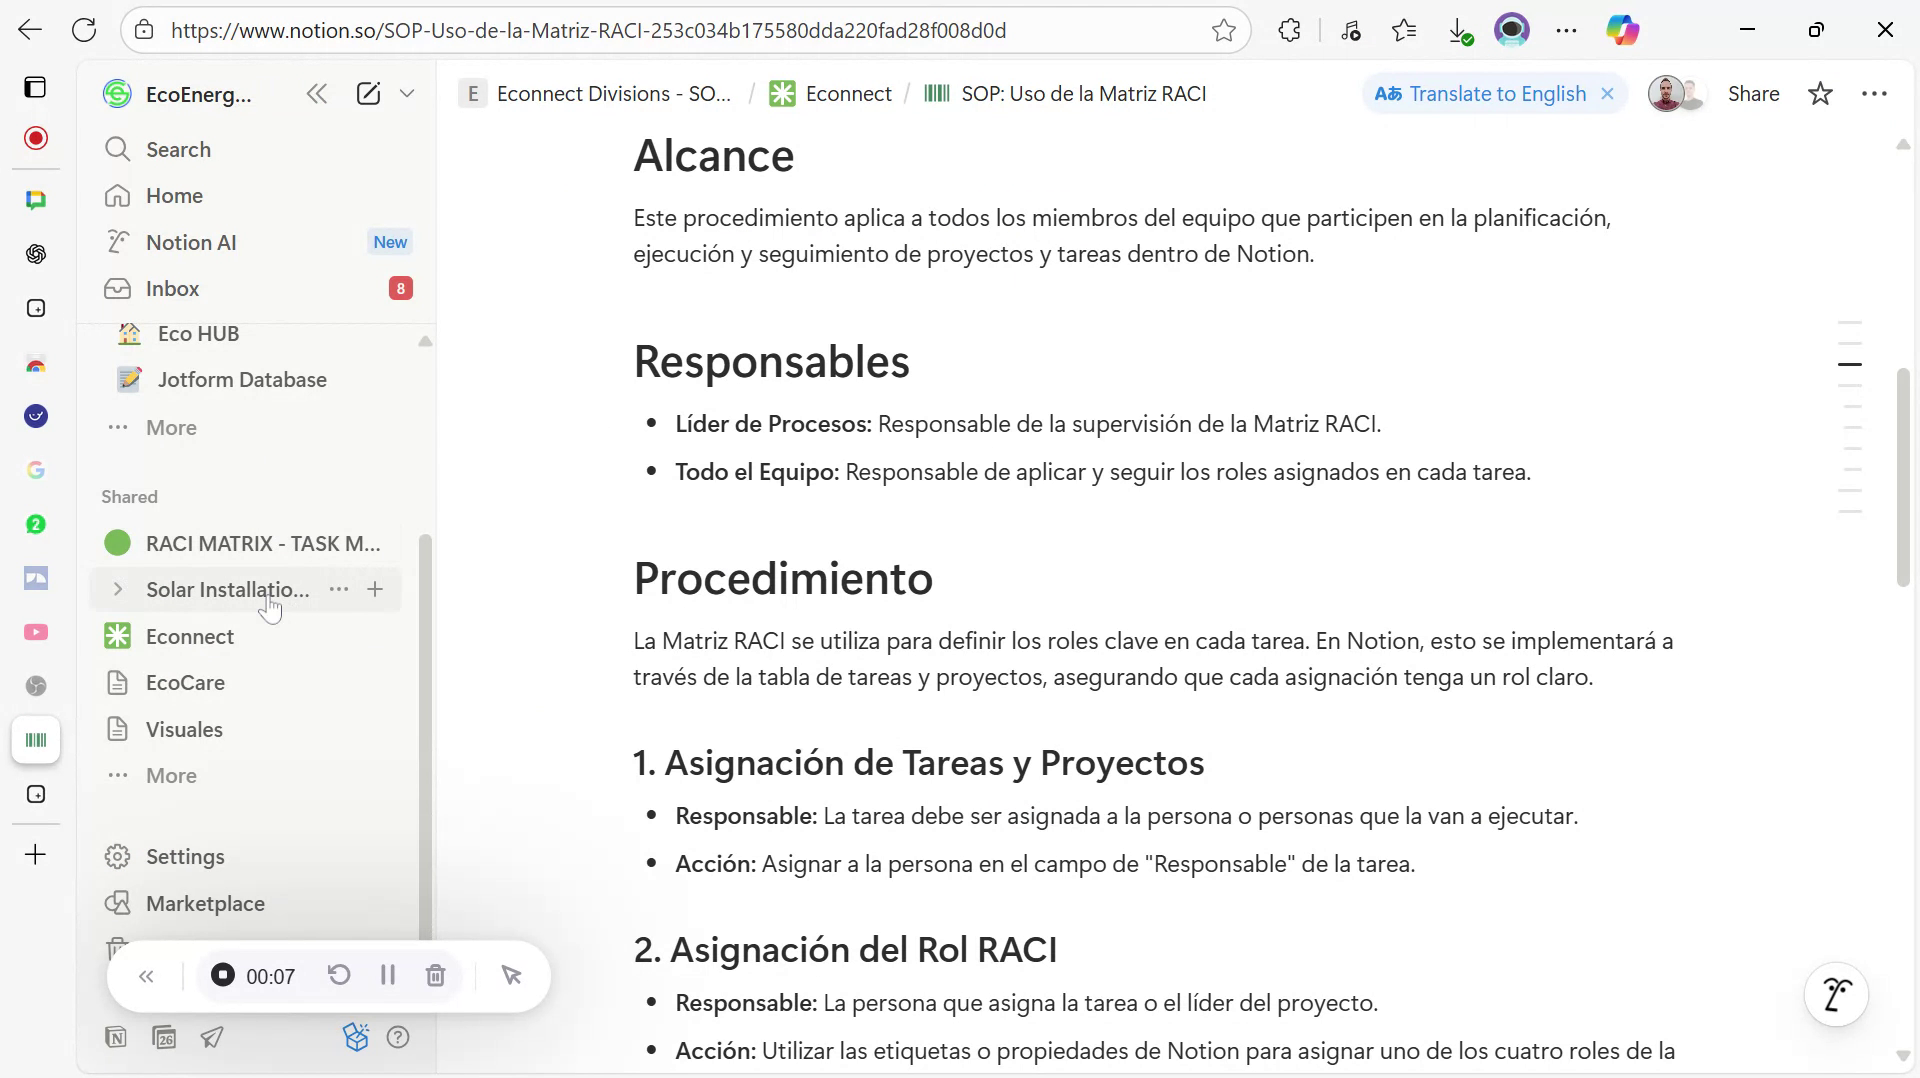Open the dropdown next to the compose icon
The width and height of the screenshot is (1920, 1078).
click(x=407, y=93)
